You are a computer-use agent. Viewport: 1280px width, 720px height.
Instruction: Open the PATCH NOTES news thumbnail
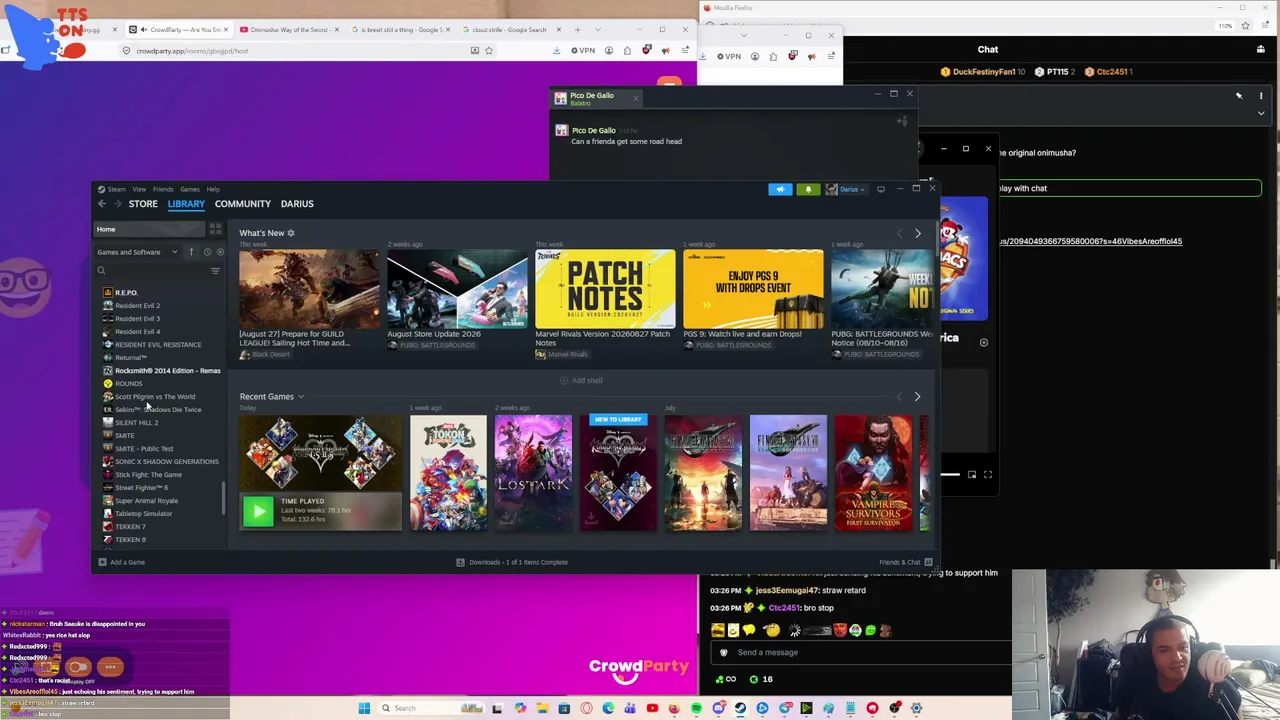coord(605,289)
